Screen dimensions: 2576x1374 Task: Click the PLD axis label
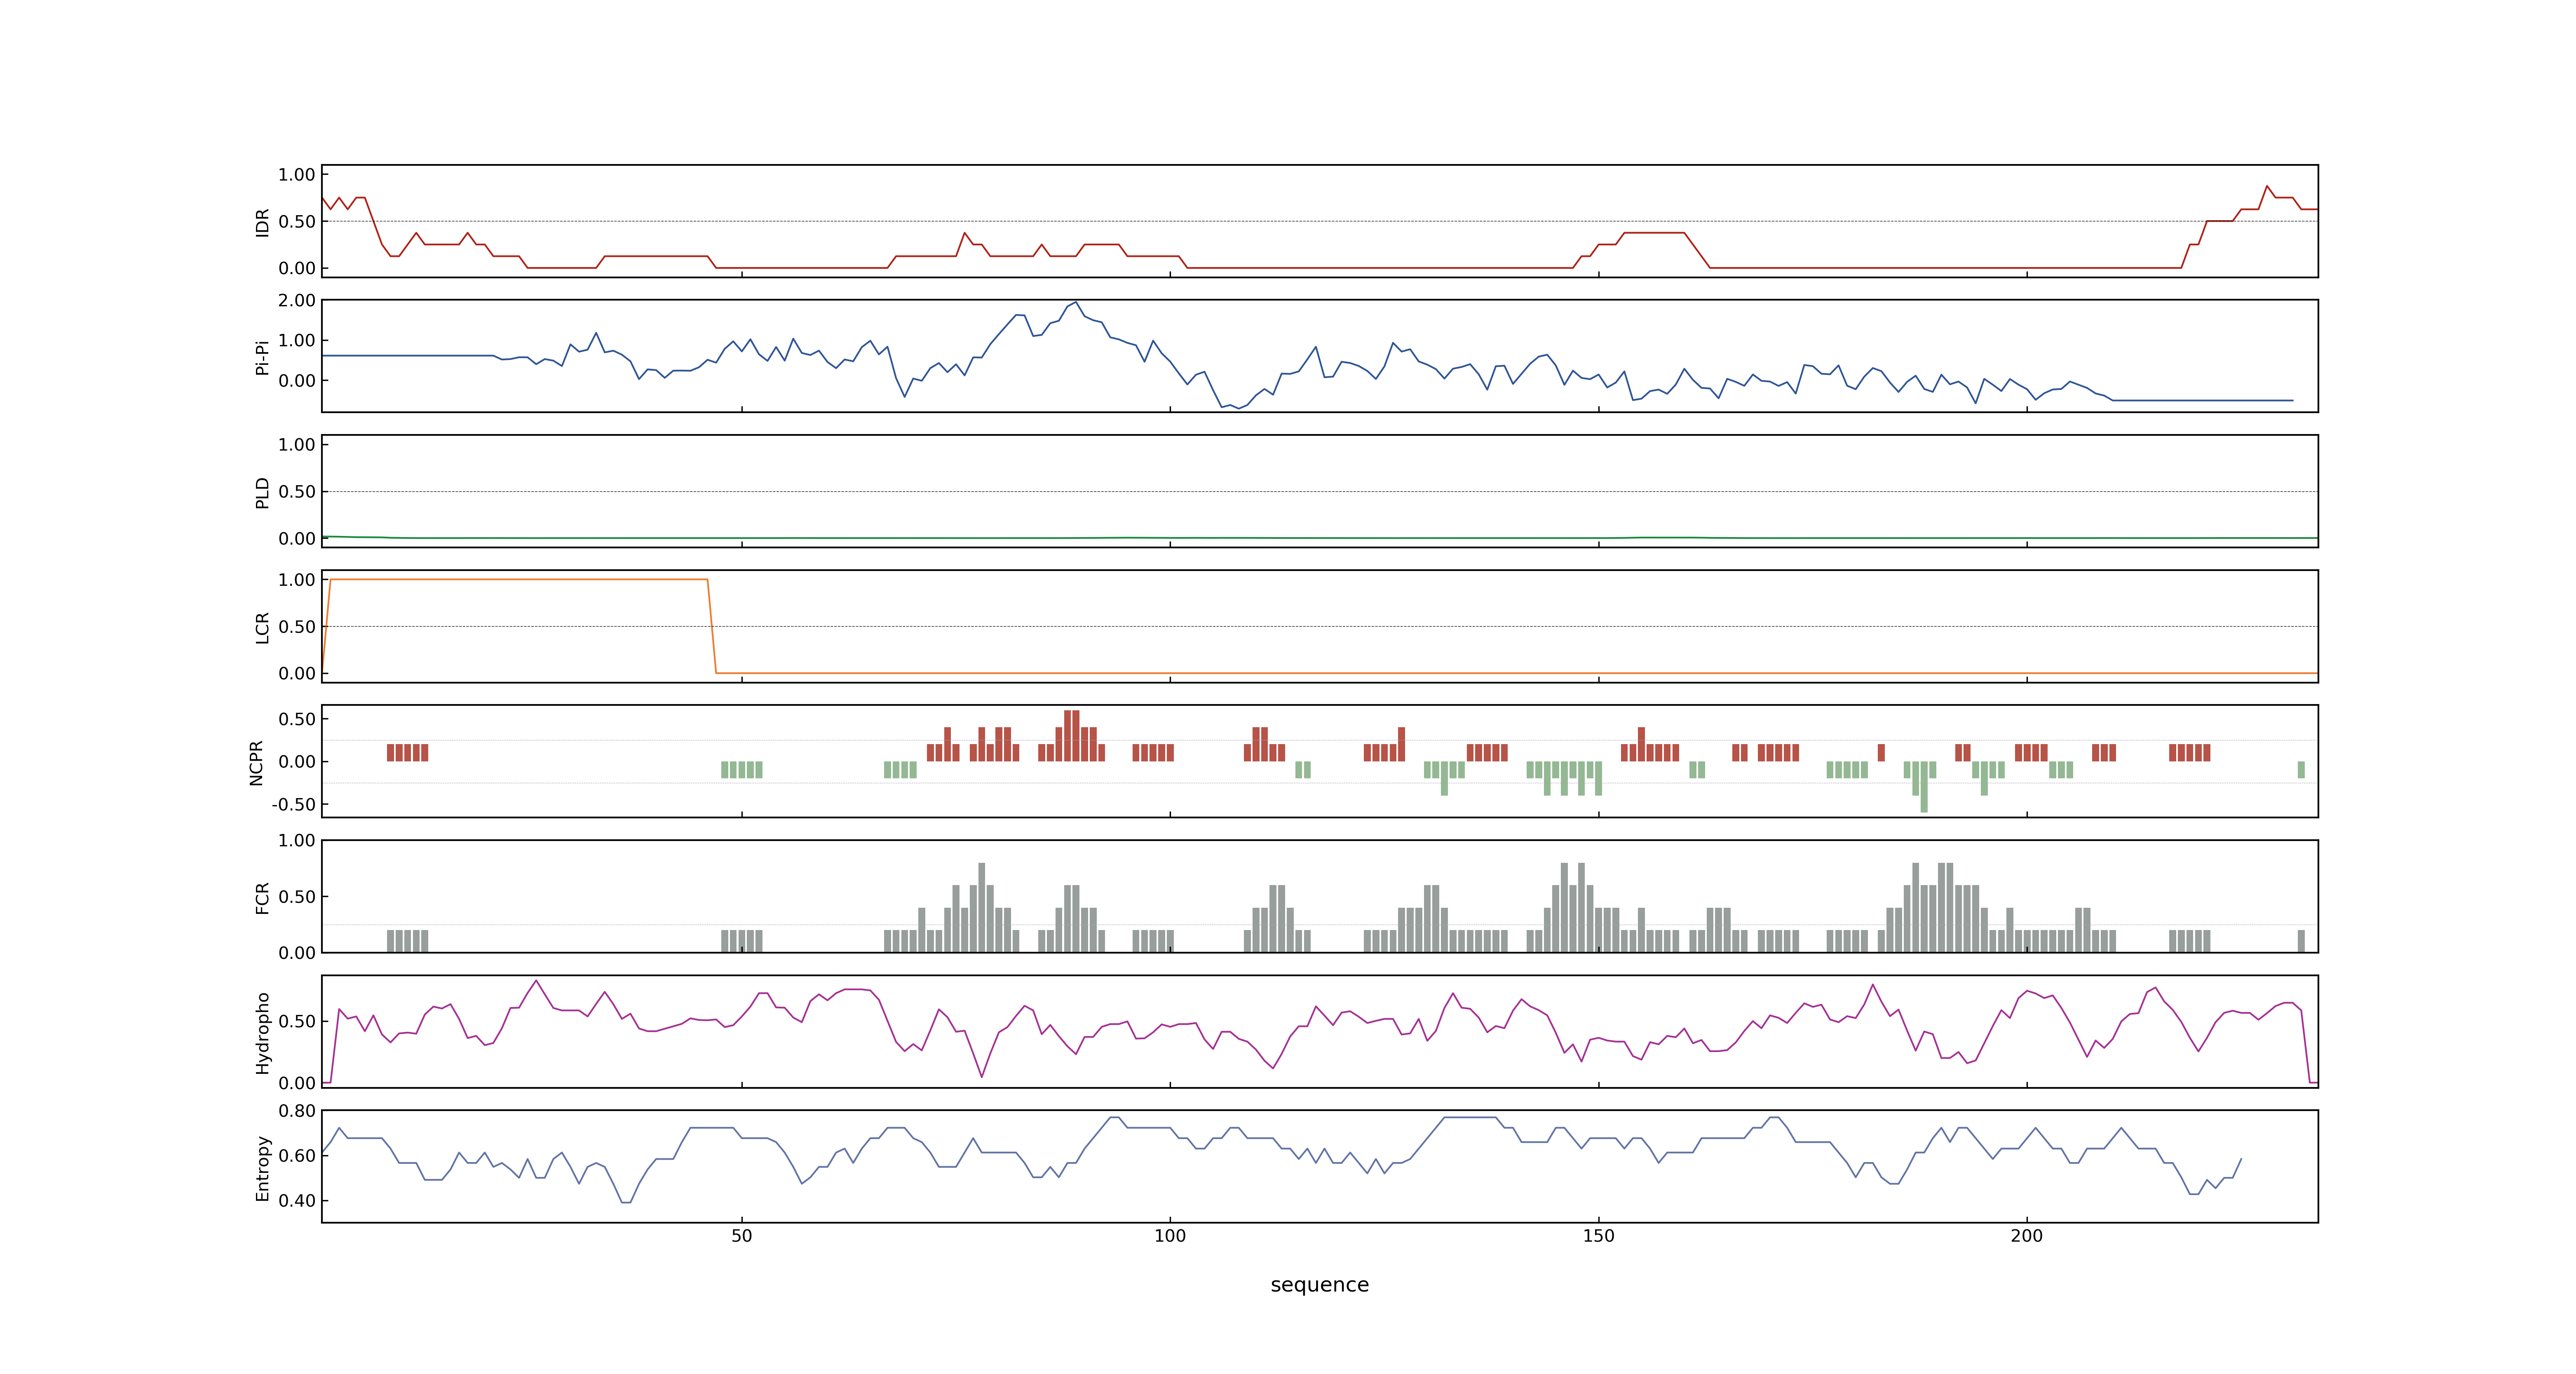click(x=262, y=492)
